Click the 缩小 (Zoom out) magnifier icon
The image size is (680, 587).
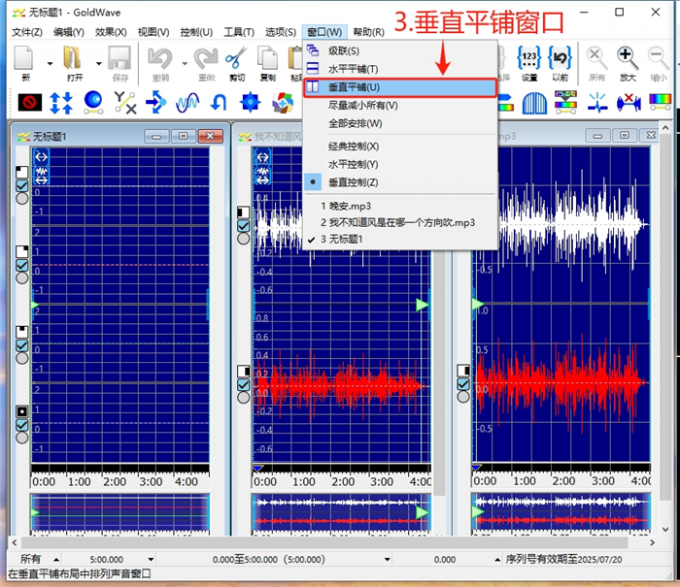658,59
